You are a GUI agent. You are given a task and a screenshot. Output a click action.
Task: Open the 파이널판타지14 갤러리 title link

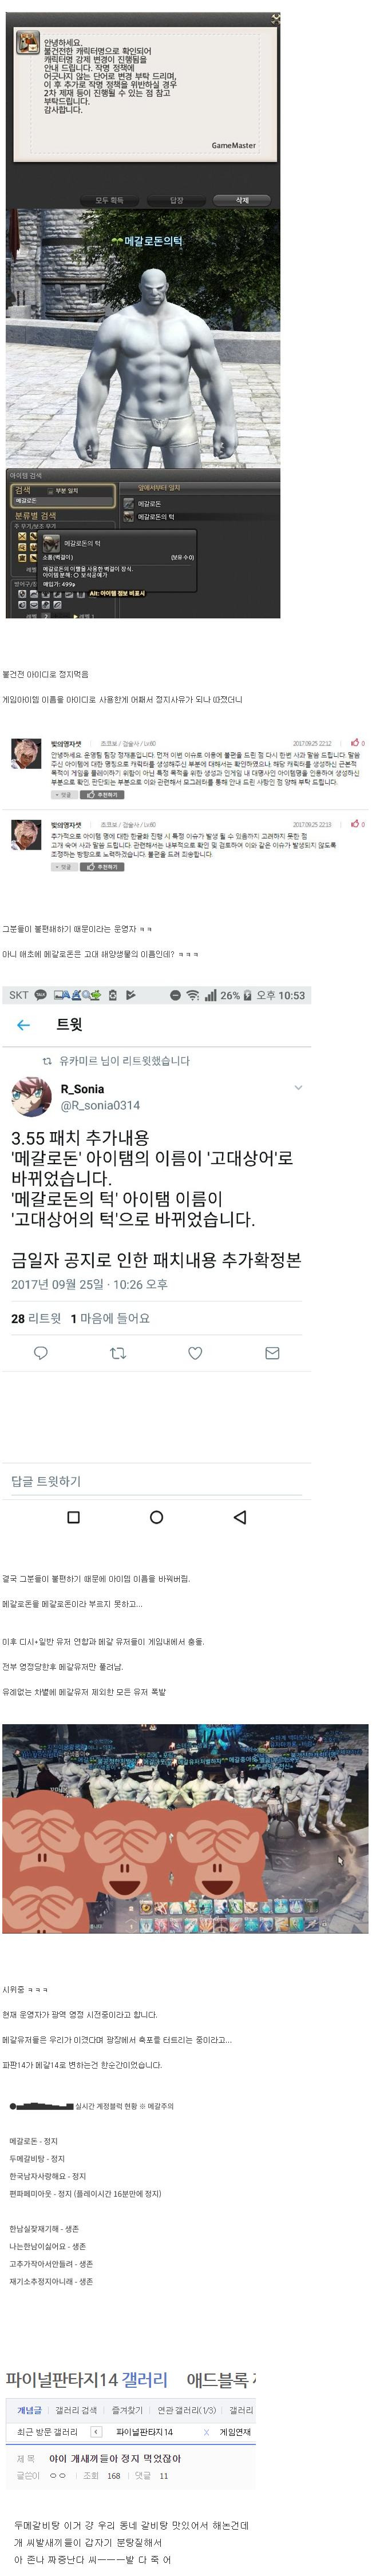point(86,2379)
